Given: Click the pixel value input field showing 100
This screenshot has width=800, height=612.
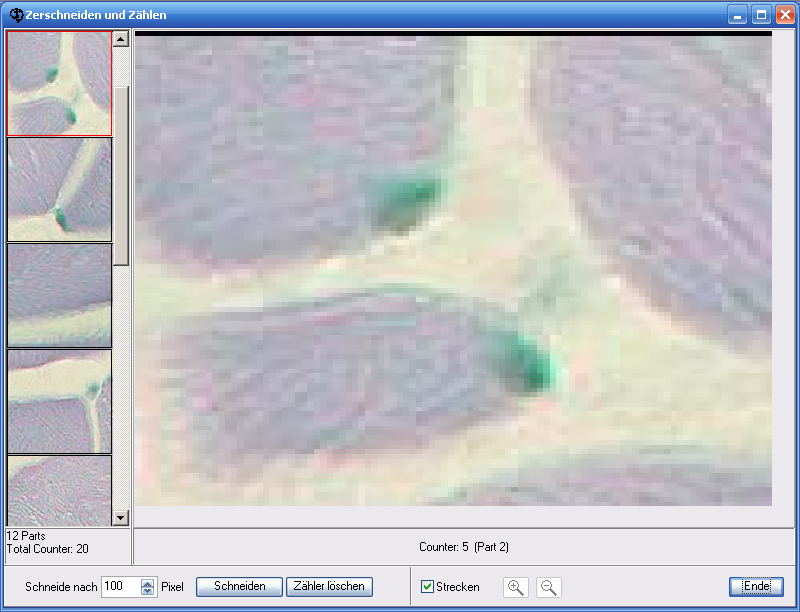Looking at the screenshot, I should [x=121, y=586].
